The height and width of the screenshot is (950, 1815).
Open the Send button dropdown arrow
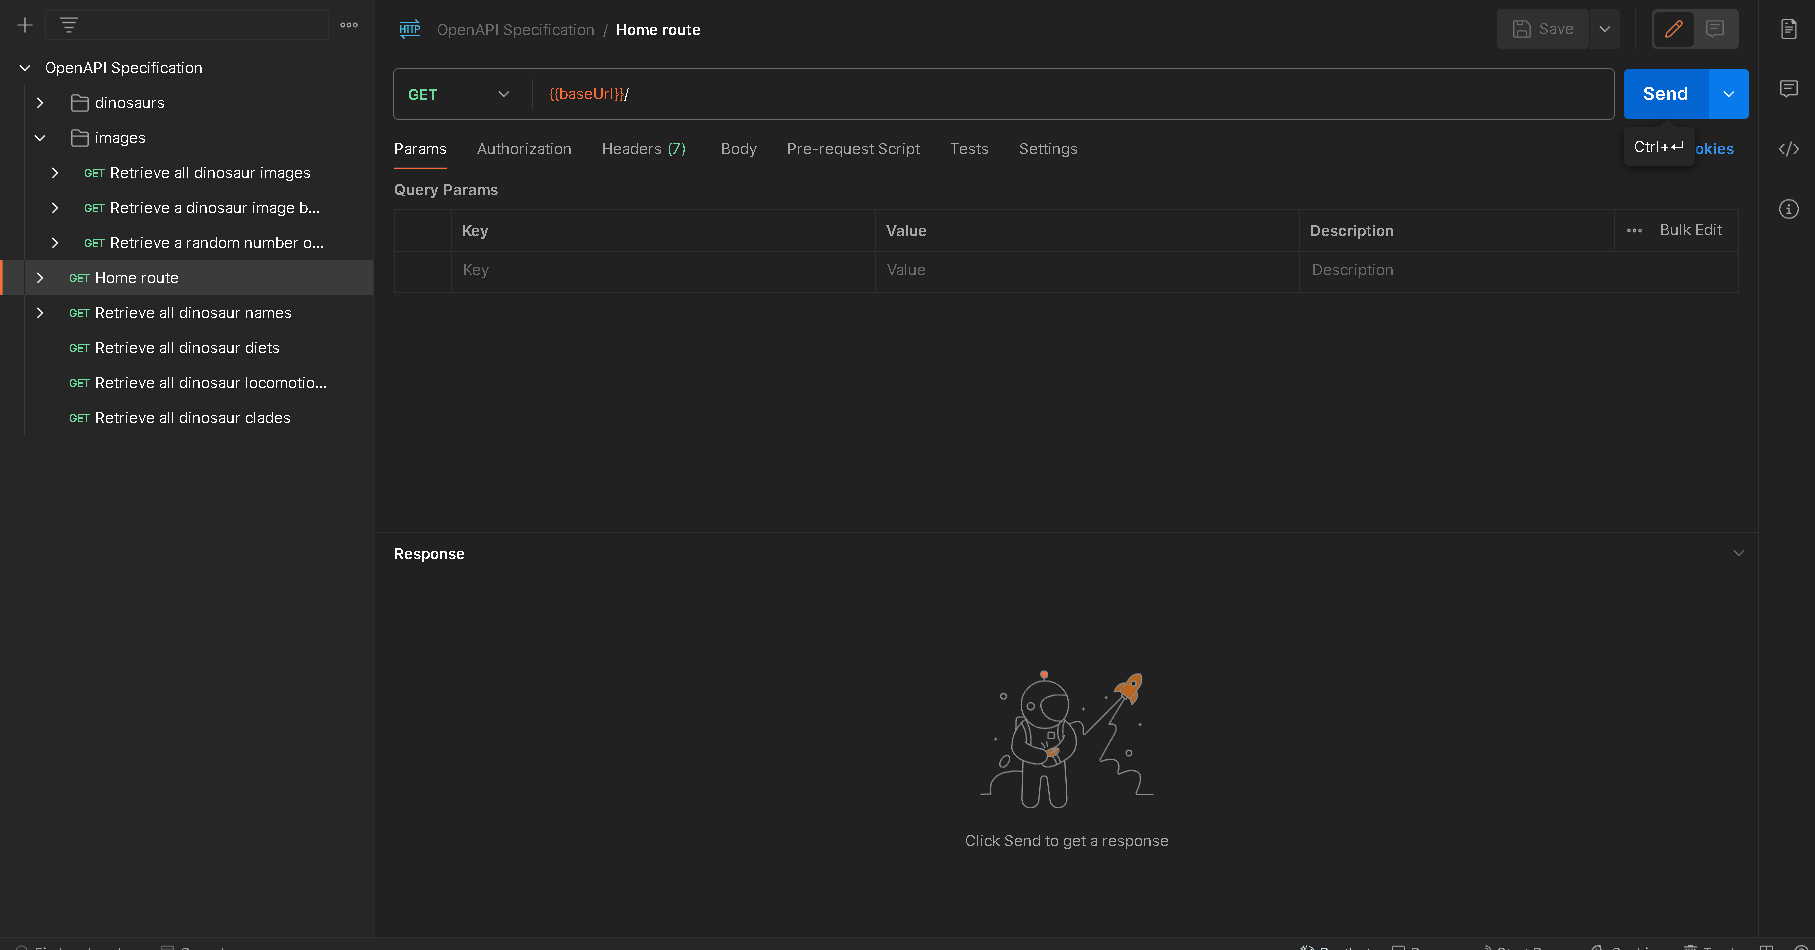pos(1728,94)
